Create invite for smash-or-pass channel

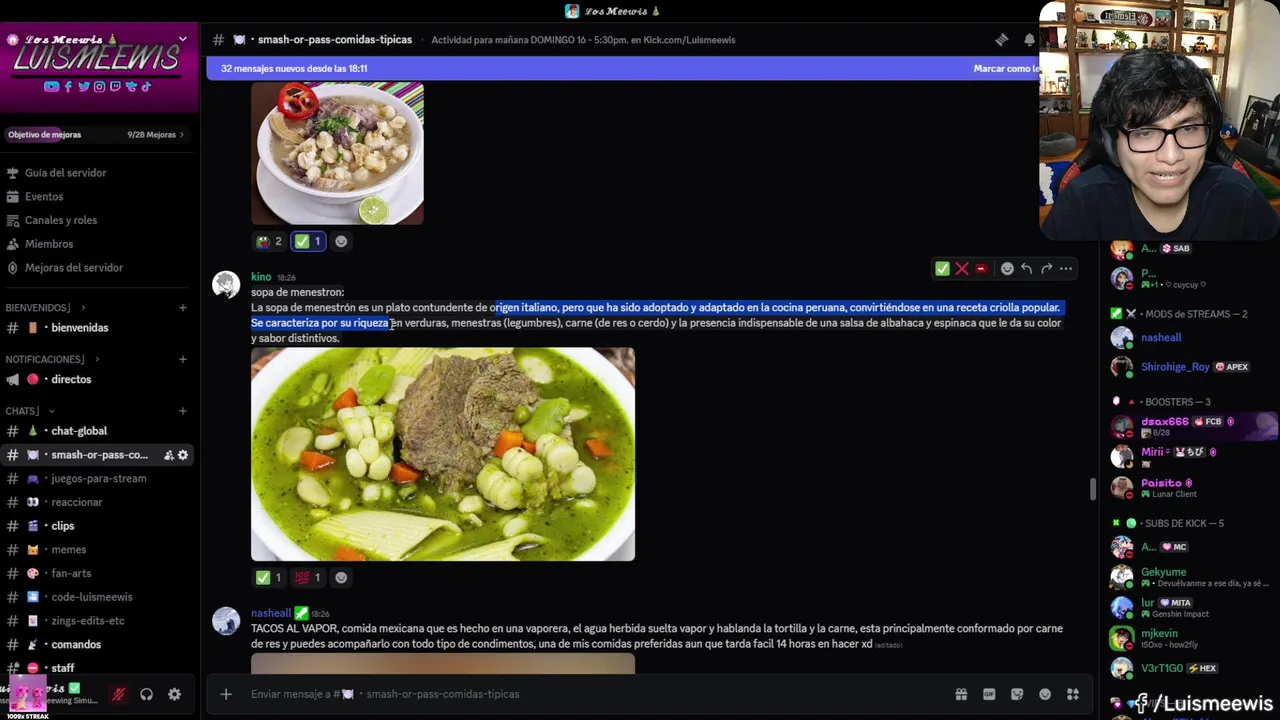(168, 455)
